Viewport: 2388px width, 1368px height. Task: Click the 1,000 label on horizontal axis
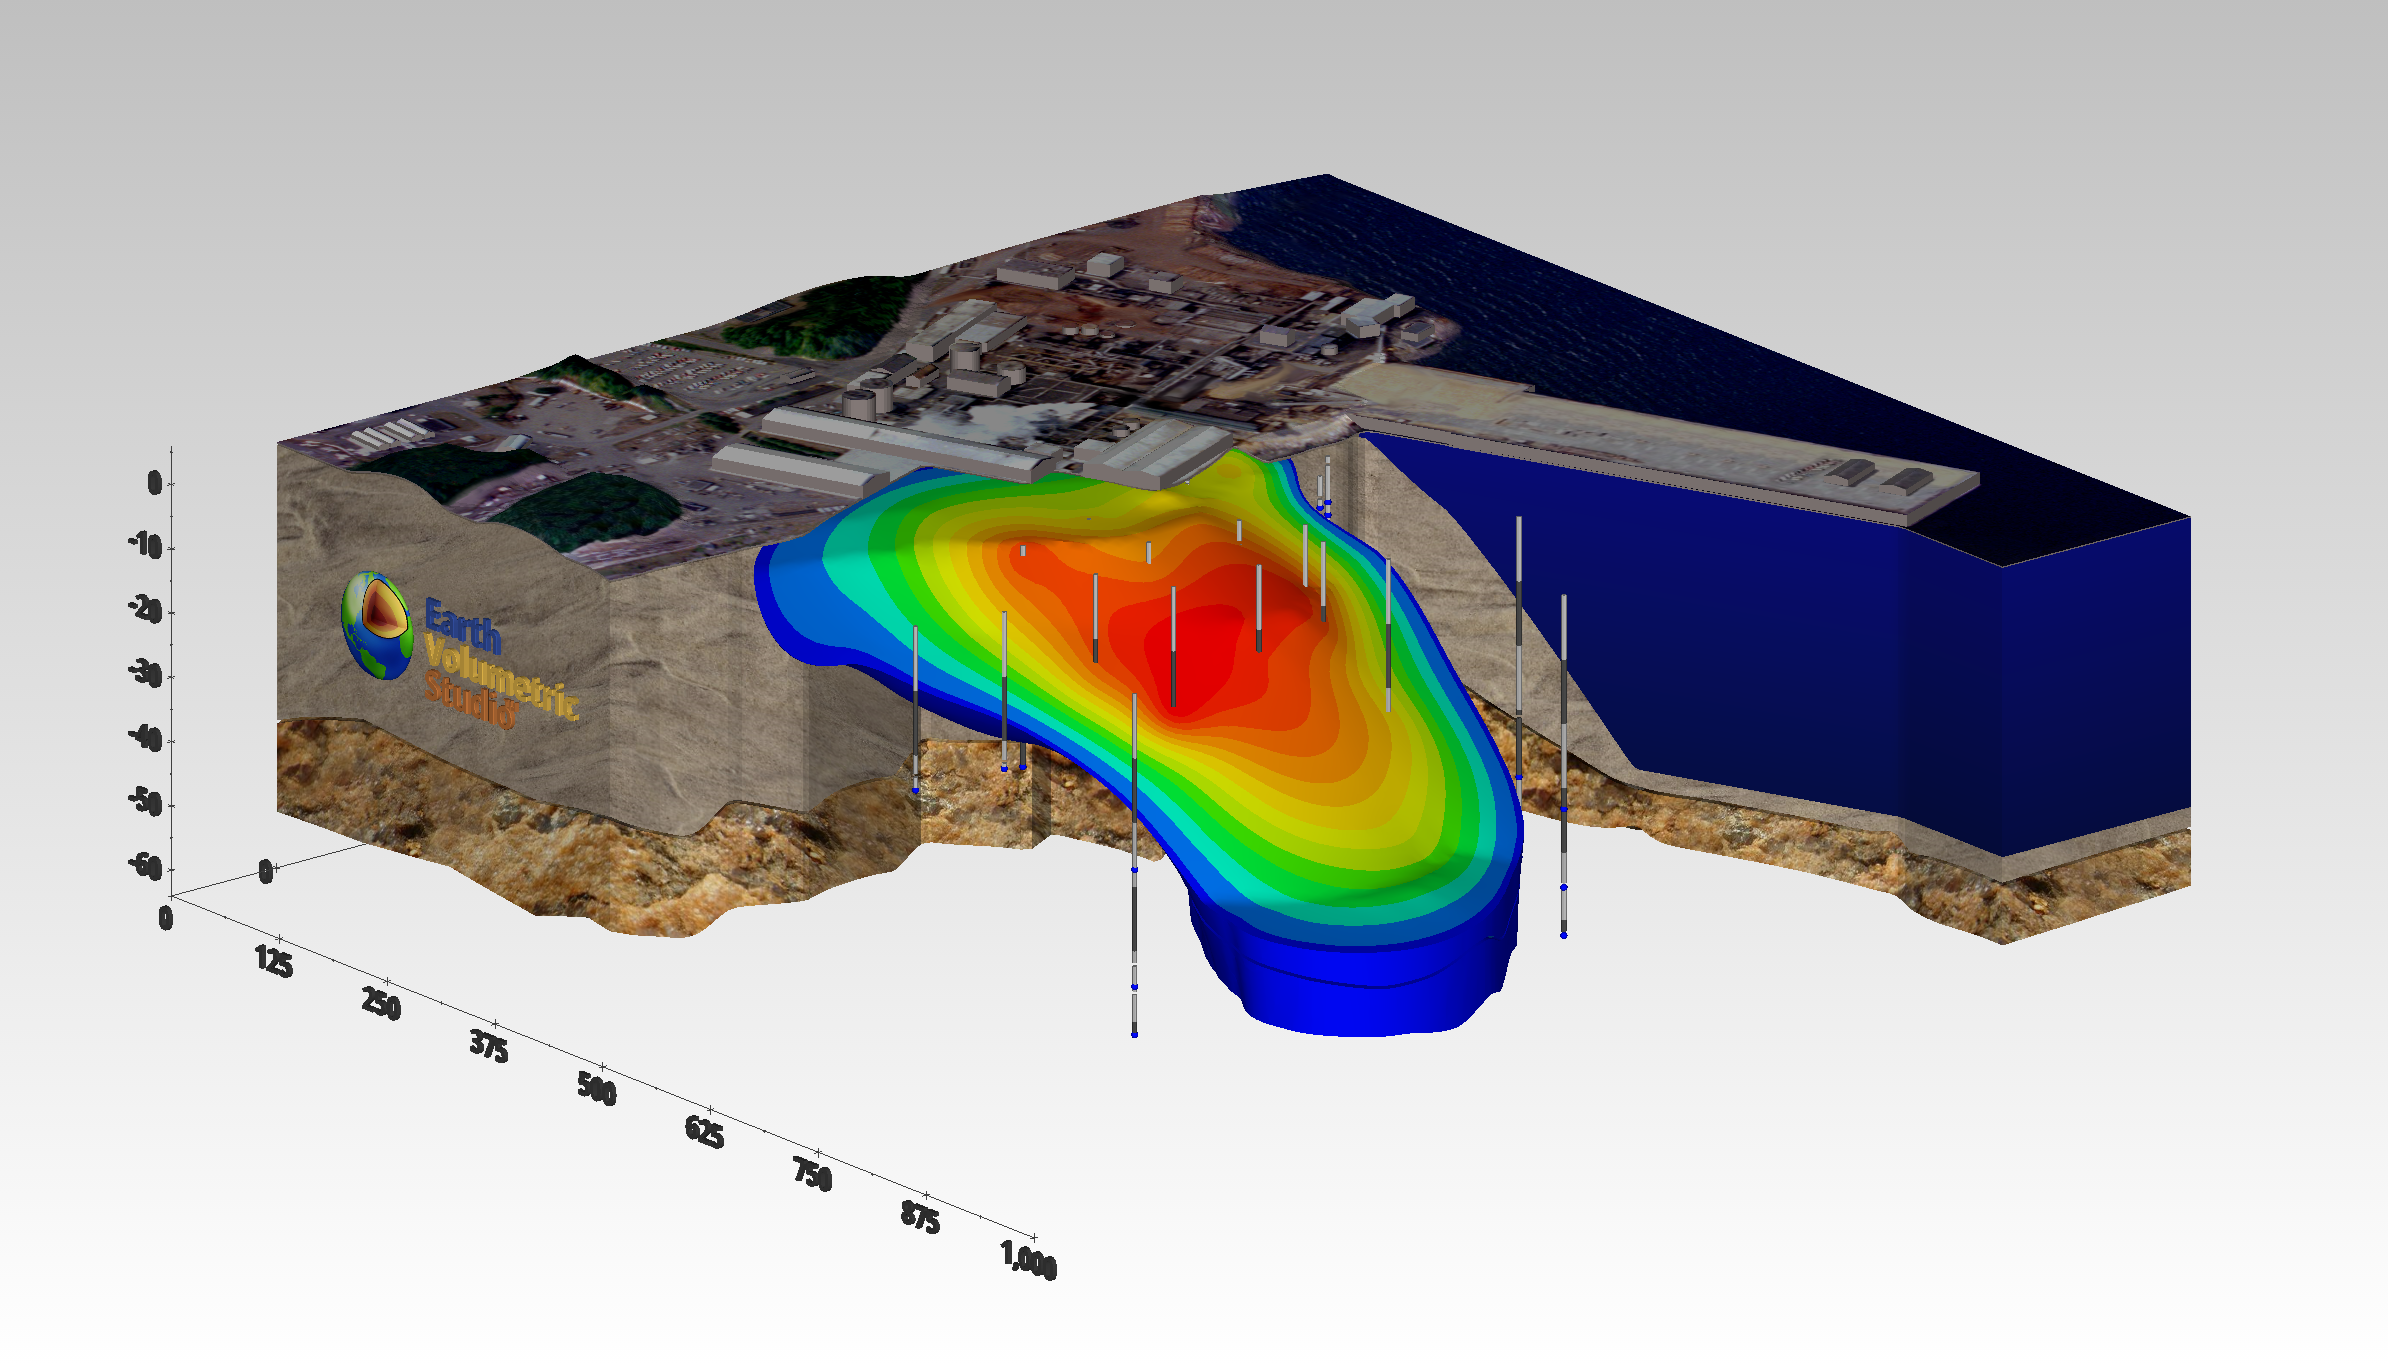click(x=1029, y=1258)
